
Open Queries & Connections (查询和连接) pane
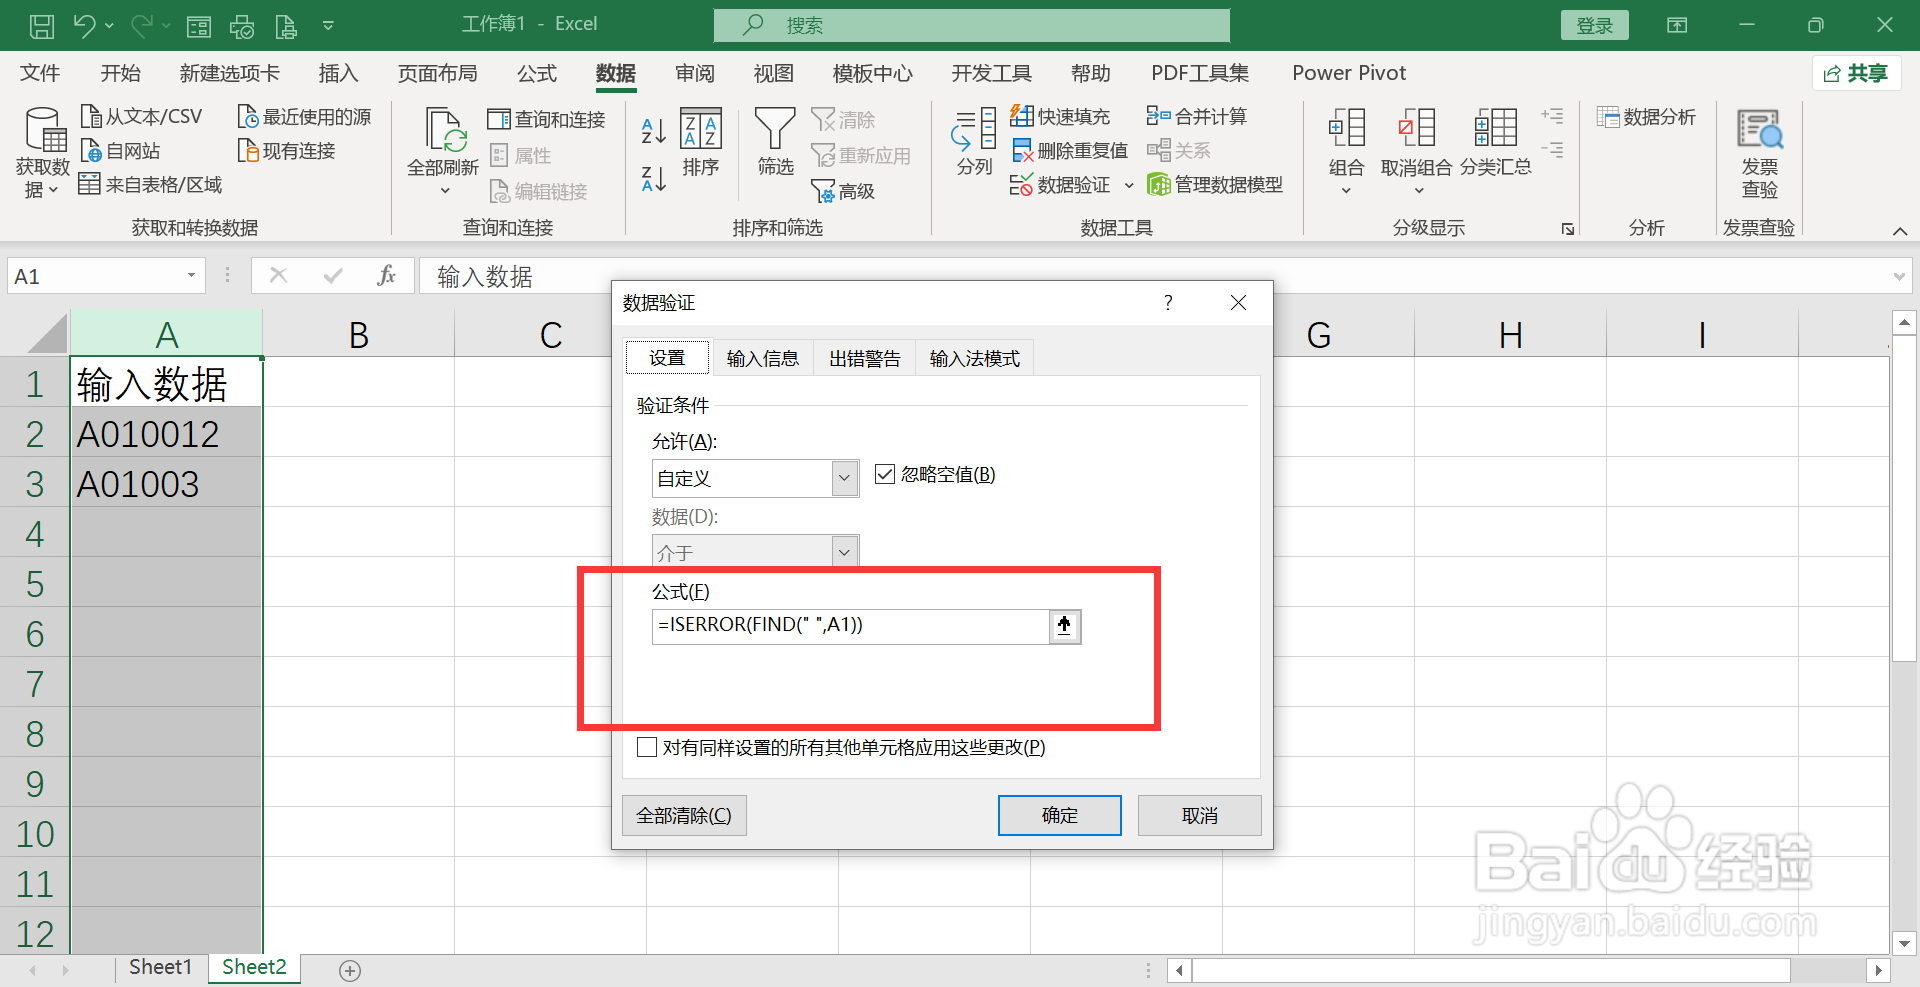[x=546, y=119]
